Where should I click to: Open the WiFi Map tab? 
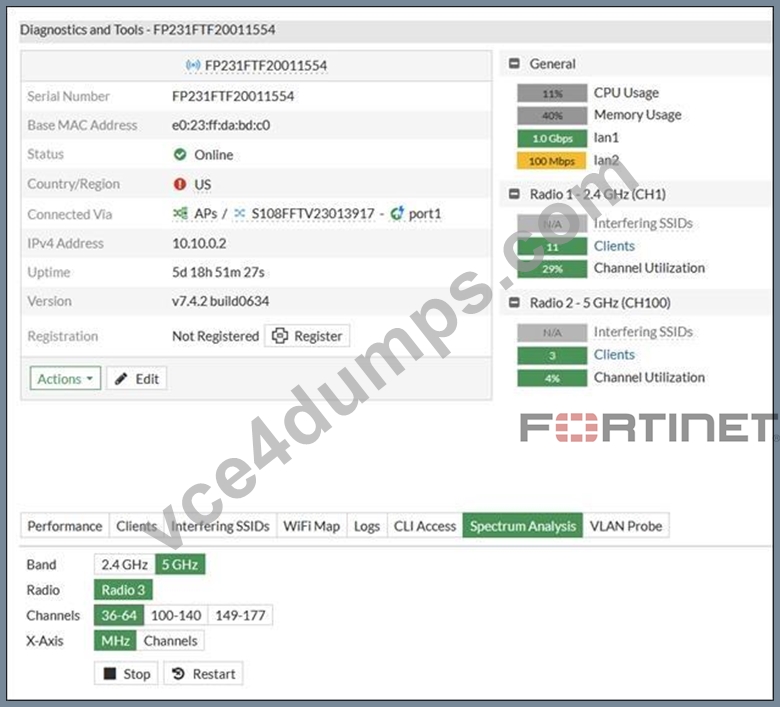311,525
